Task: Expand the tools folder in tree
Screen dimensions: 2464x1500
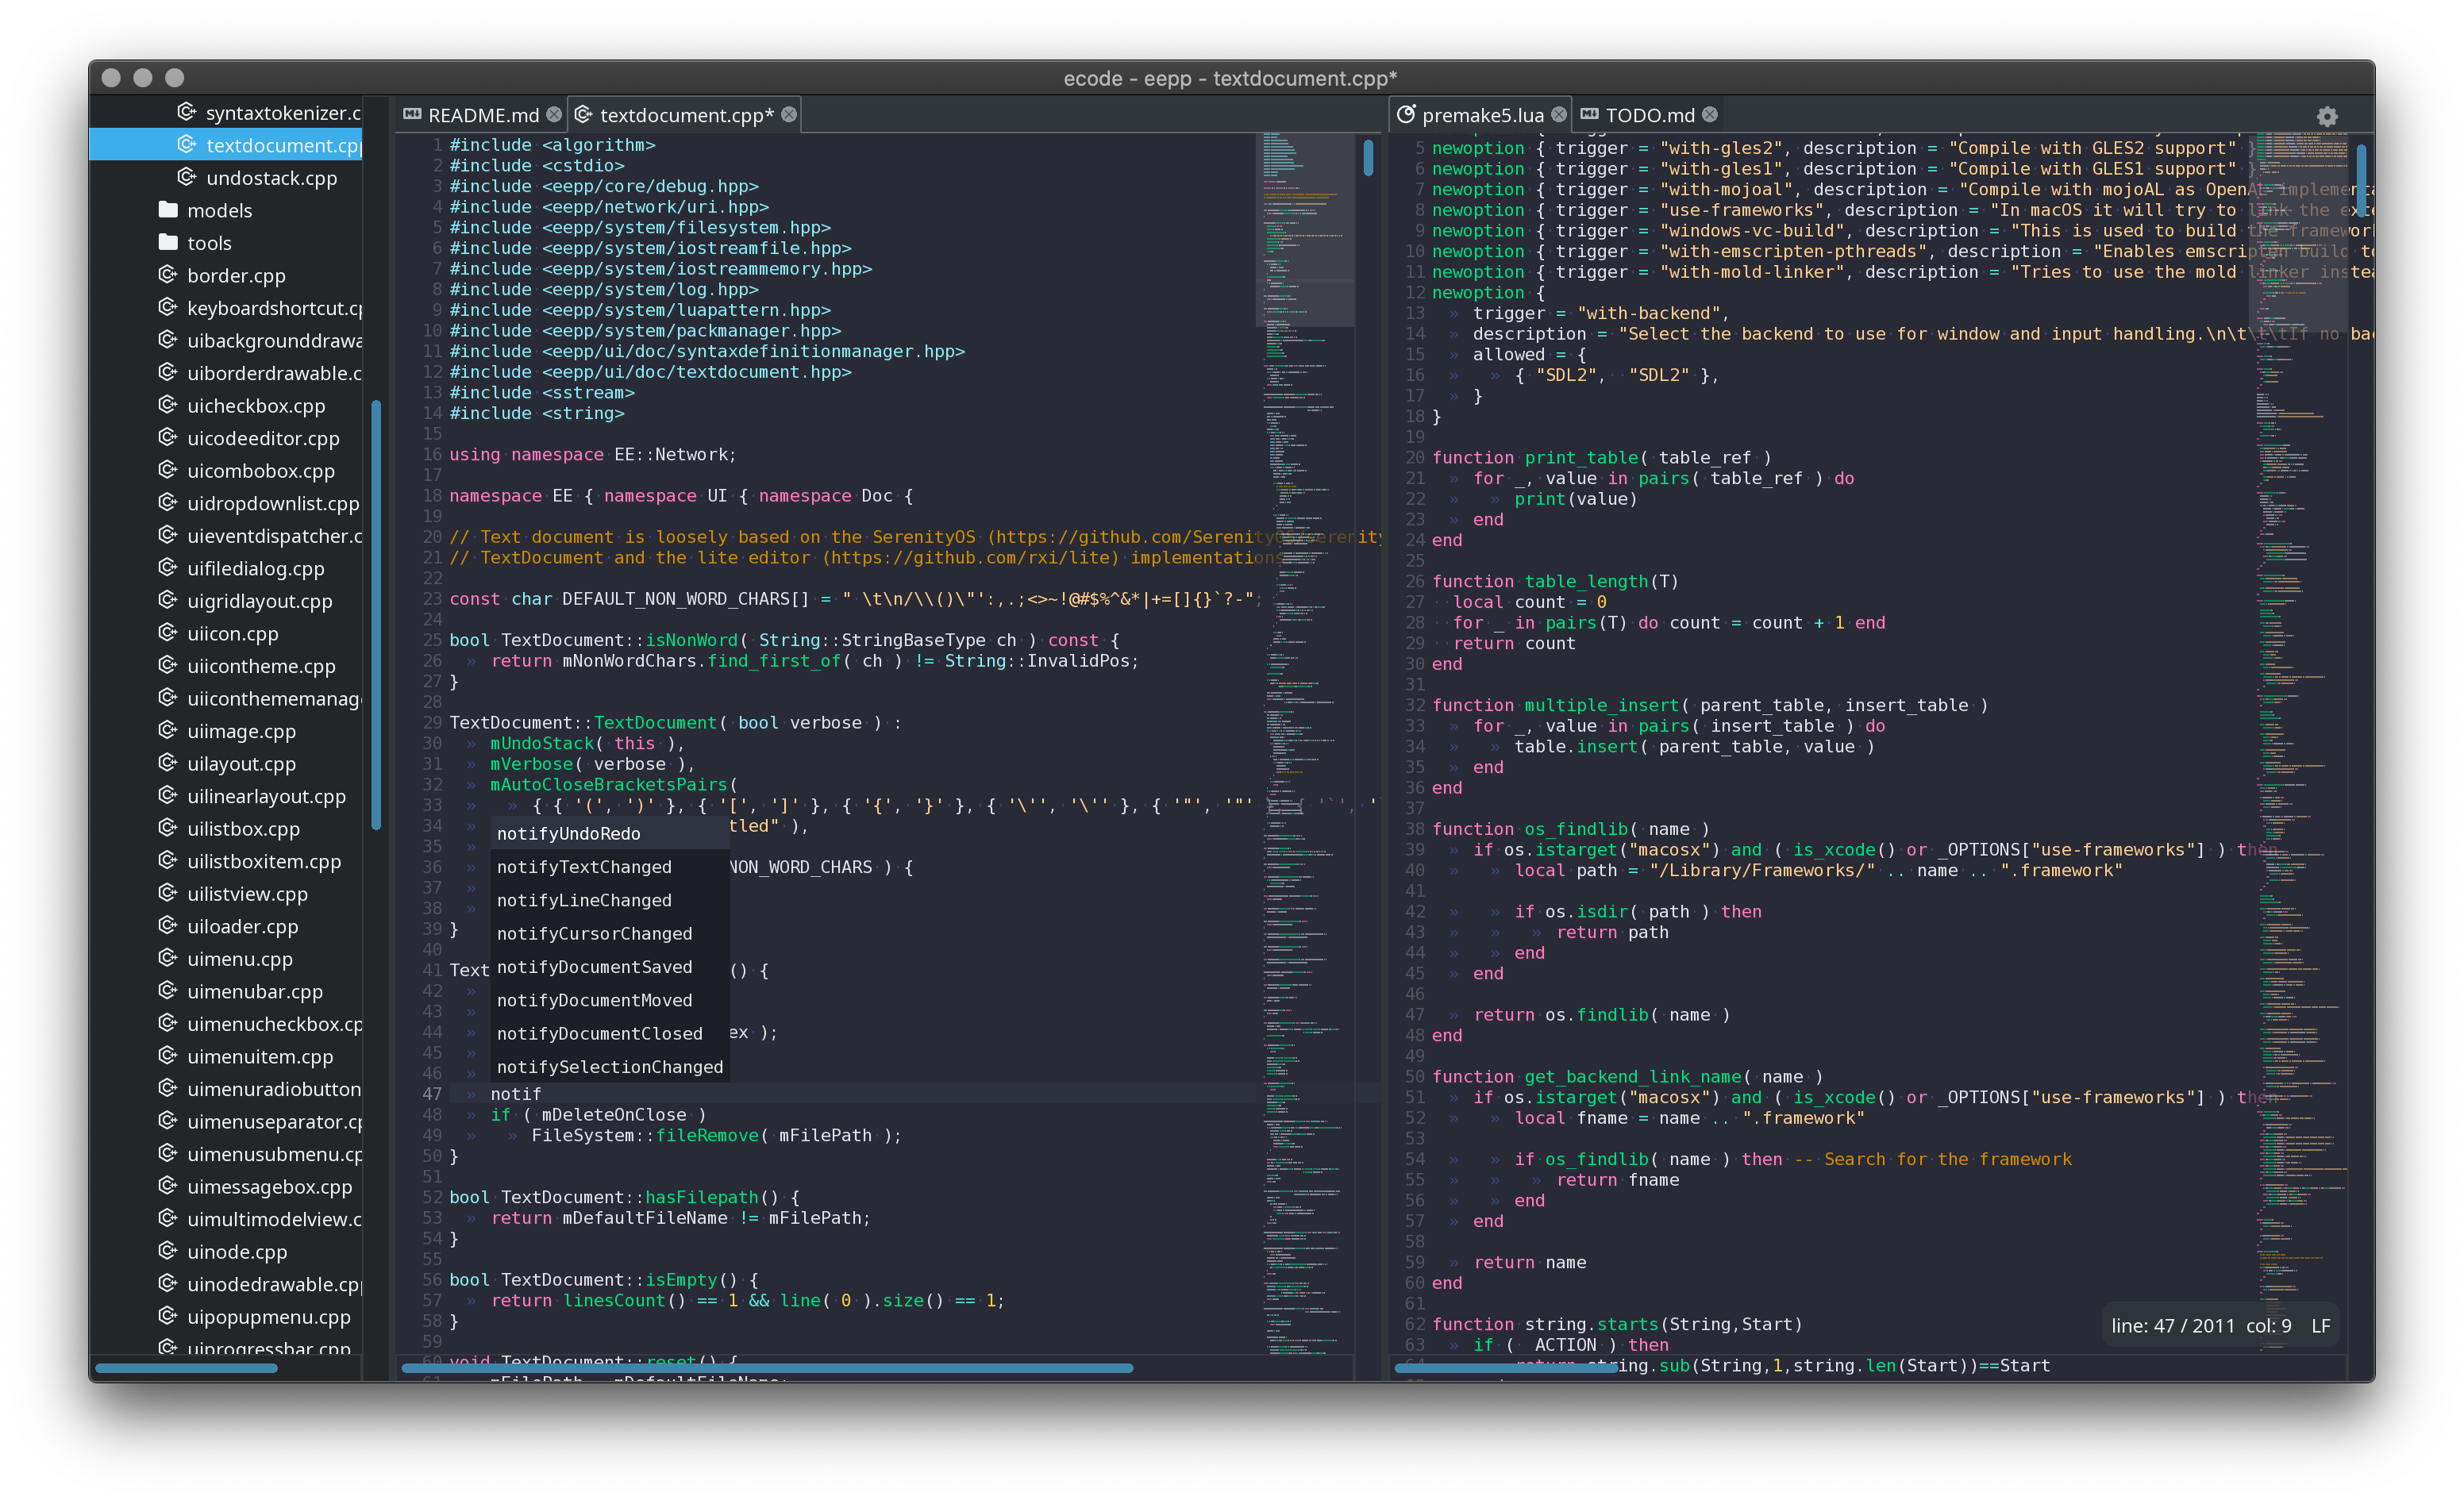Action: pyautogui.click(x=209, y=243)
